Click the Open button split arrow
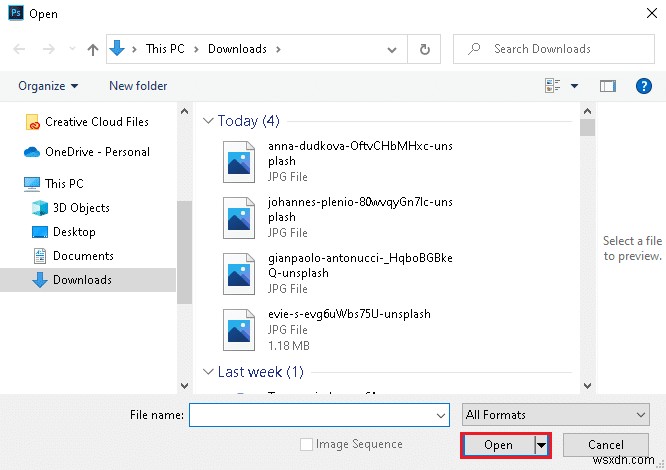 [542, 445]
